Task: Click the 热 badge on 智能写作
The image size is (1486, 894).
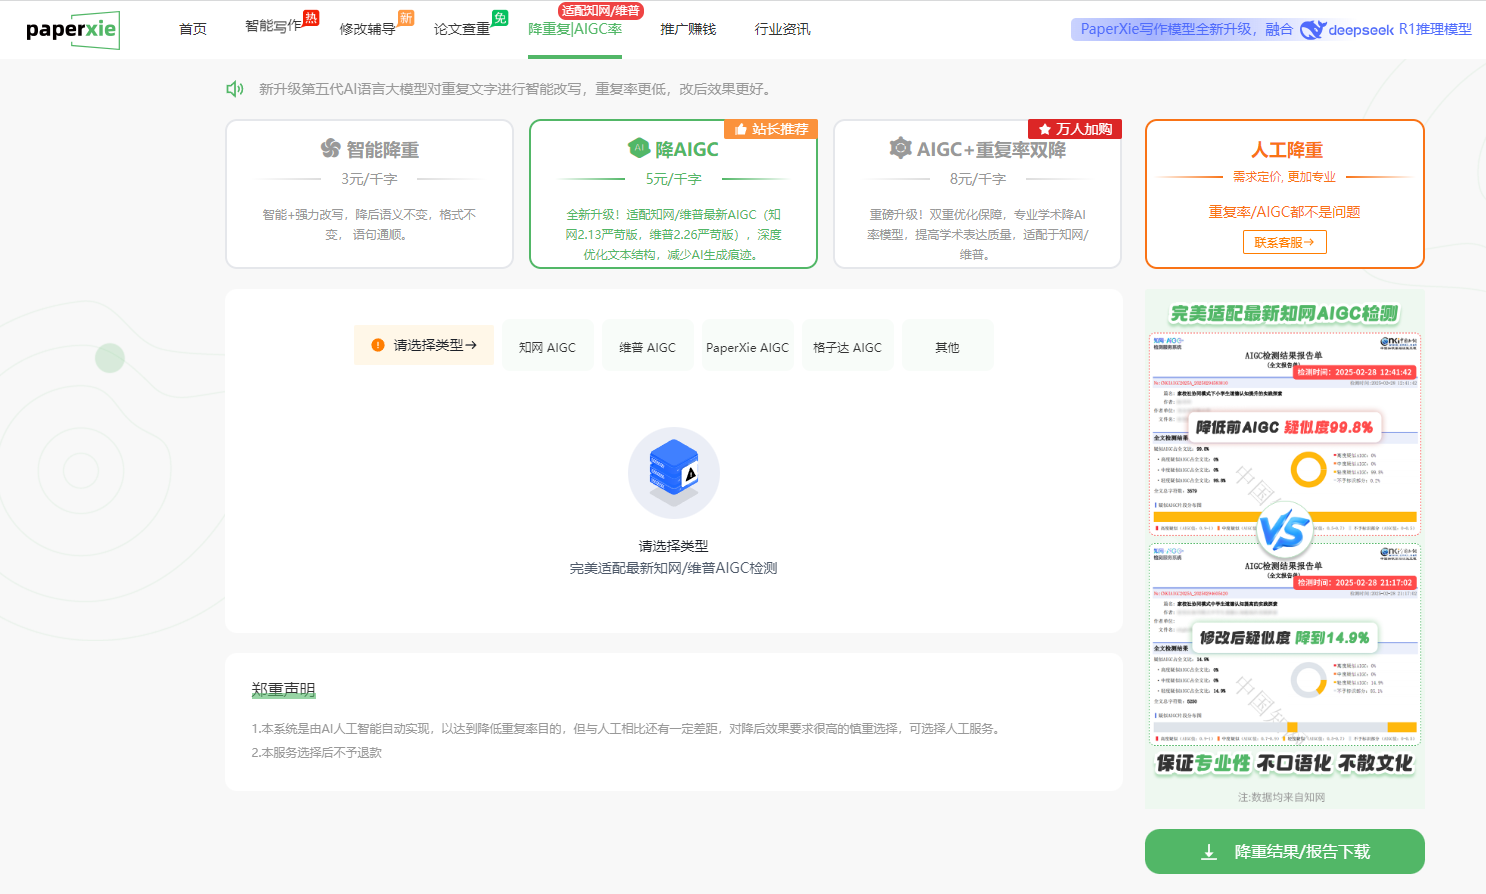Action: click(311, 17)
